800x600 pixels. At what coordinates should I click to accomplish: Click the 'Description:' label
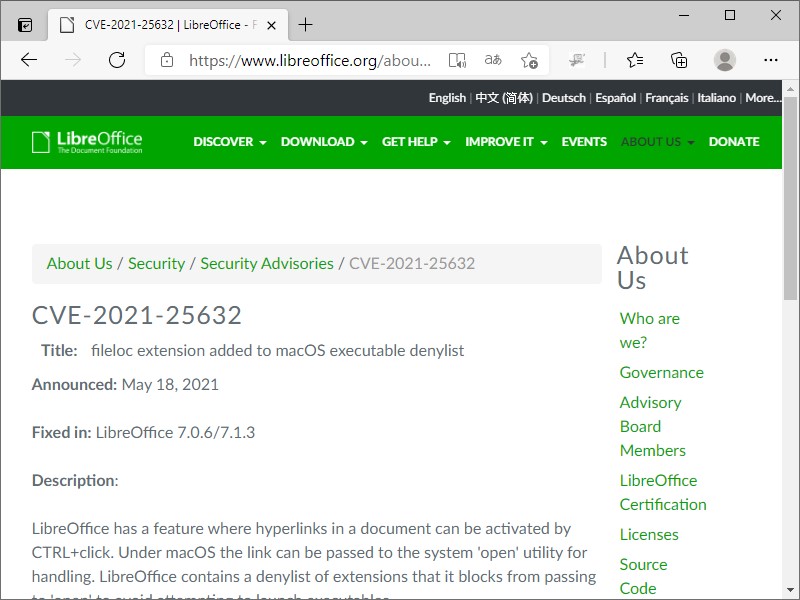pyautogui.click(x=75, y=481)
